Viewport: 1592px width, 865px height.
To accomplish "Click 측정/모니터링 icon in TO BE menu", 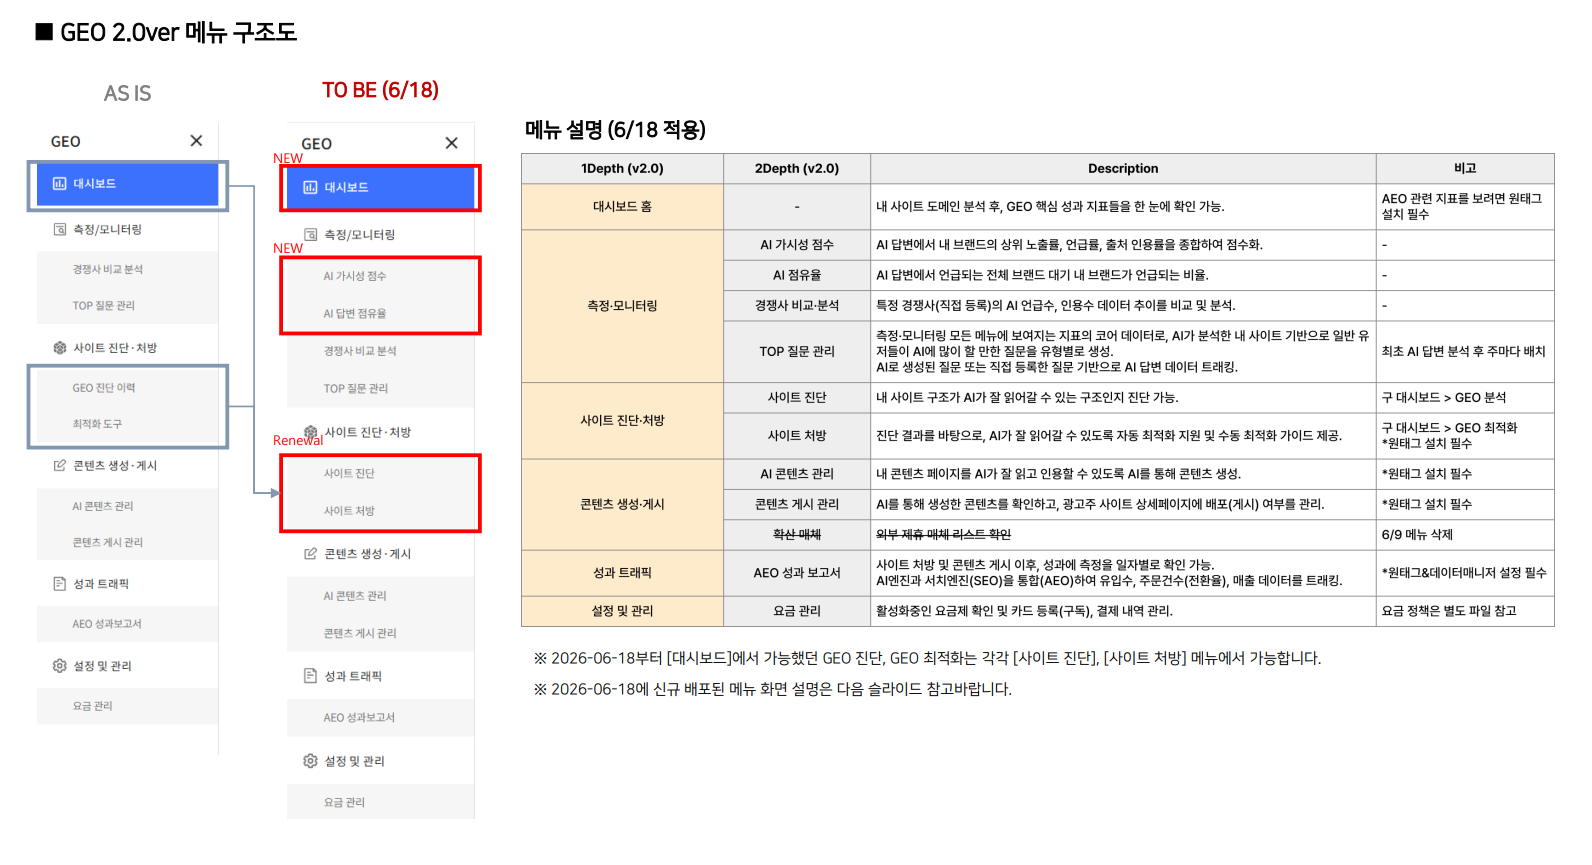I will (x=310, y=235).
